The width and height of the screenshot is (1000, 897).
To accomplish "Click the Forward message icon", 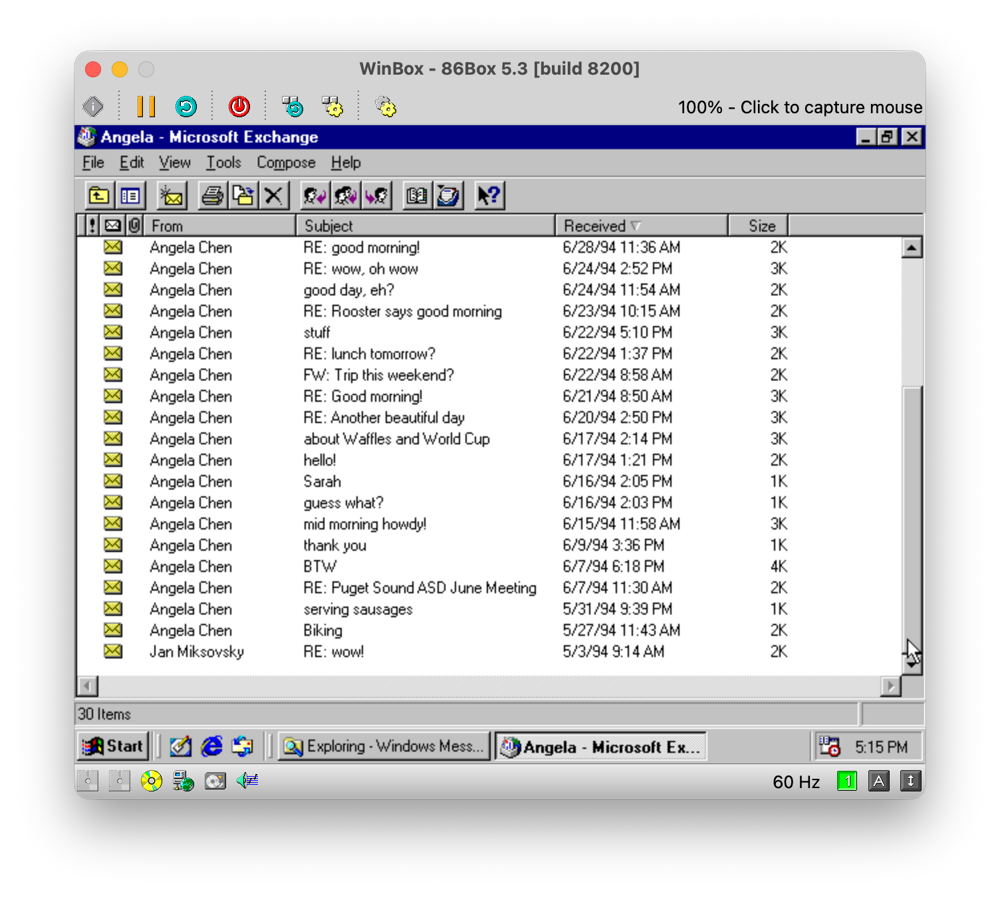I will [377, 196].
